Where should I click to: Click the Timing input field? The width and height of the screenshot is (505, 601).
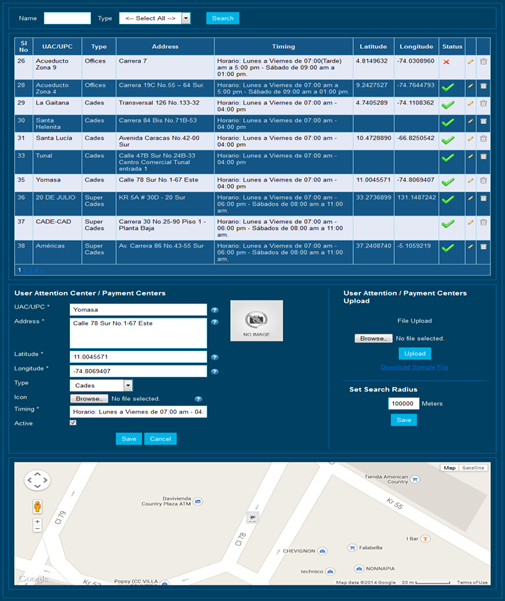pyautogui.click(x=138, y=412)
